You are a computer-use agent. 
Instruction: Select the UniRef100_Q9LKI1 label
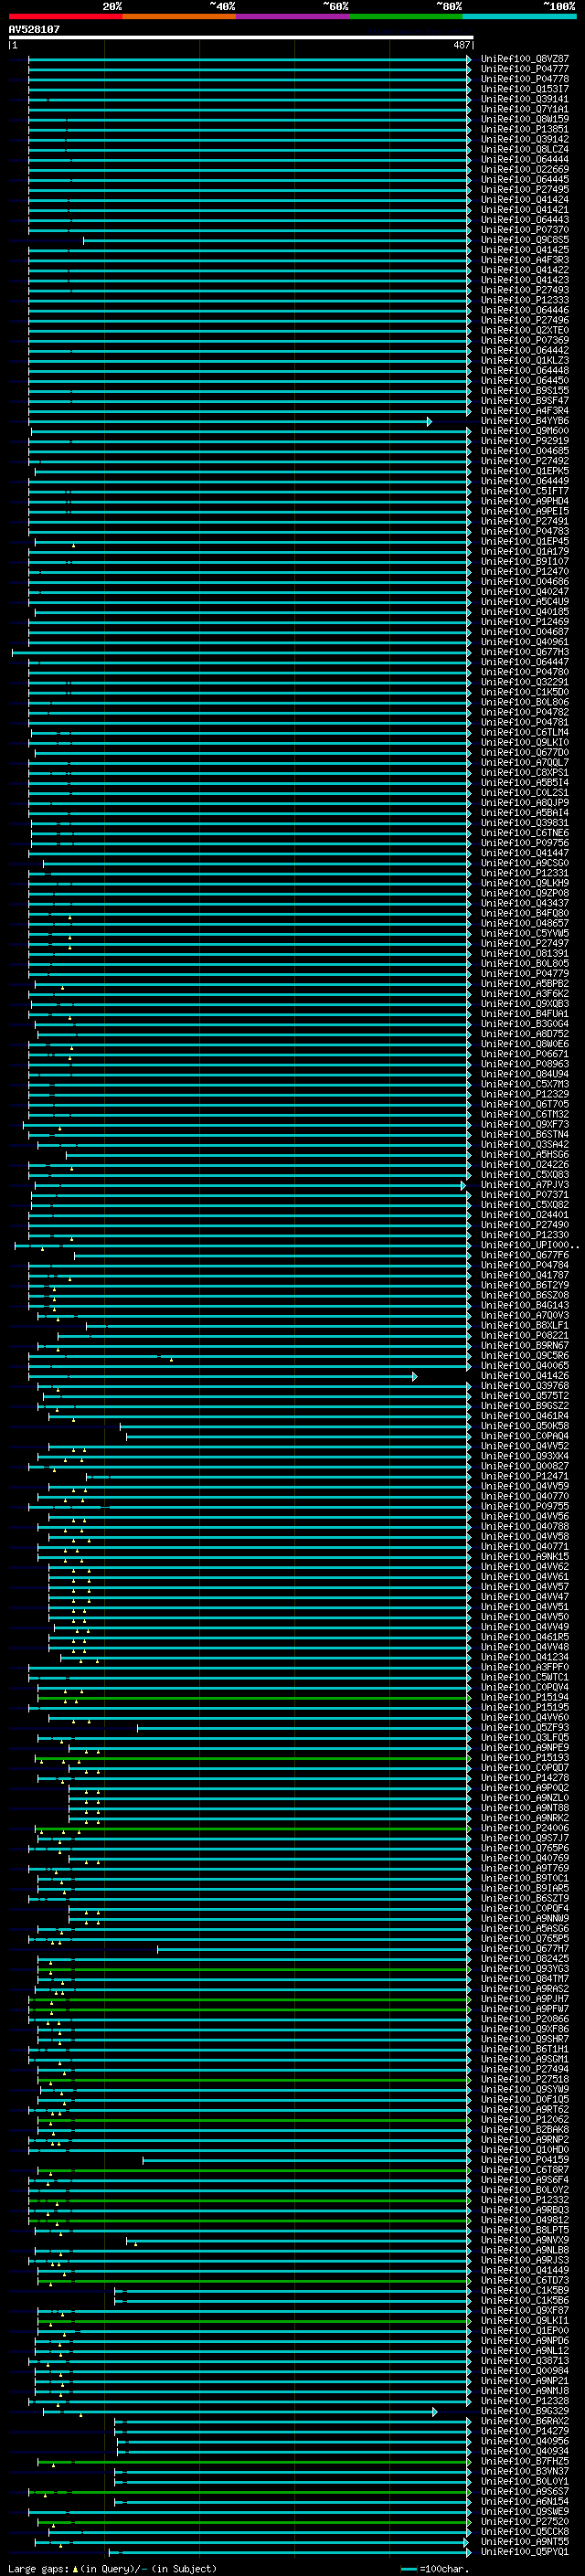524,2321
